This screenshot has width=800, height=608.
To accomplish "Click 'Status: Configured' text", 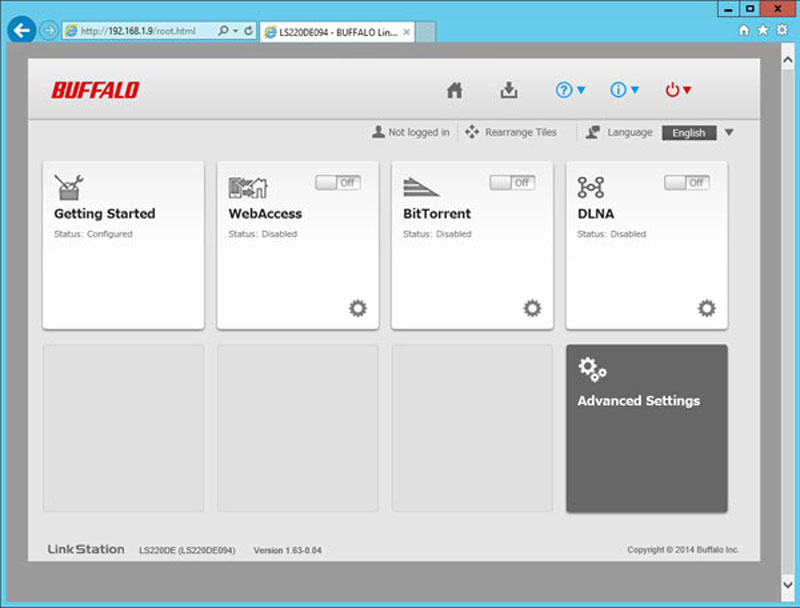I will coord(93,234).
